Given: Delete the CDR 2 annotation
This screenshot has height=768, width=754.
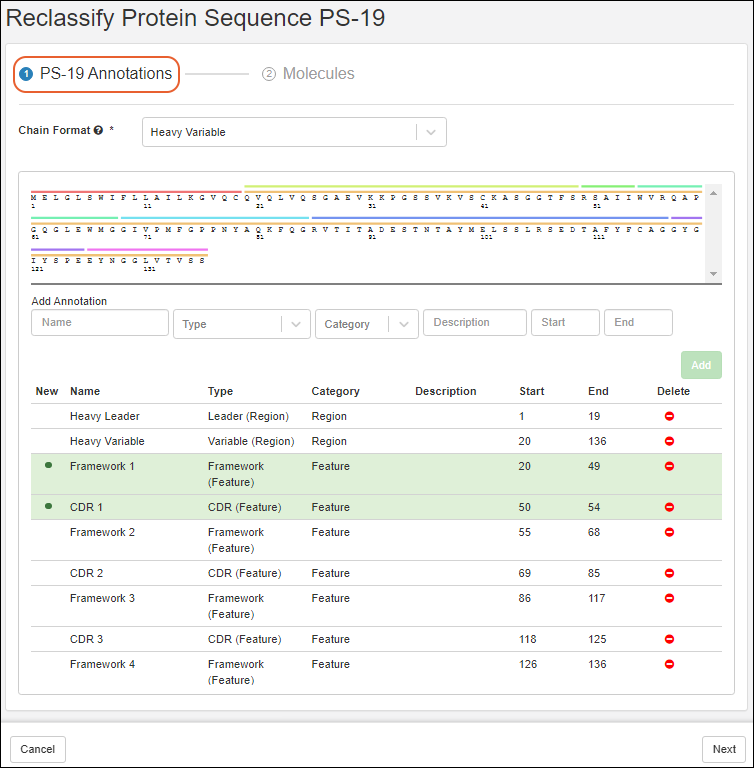Looking at the screenshot, I should (x=669, y=573).
